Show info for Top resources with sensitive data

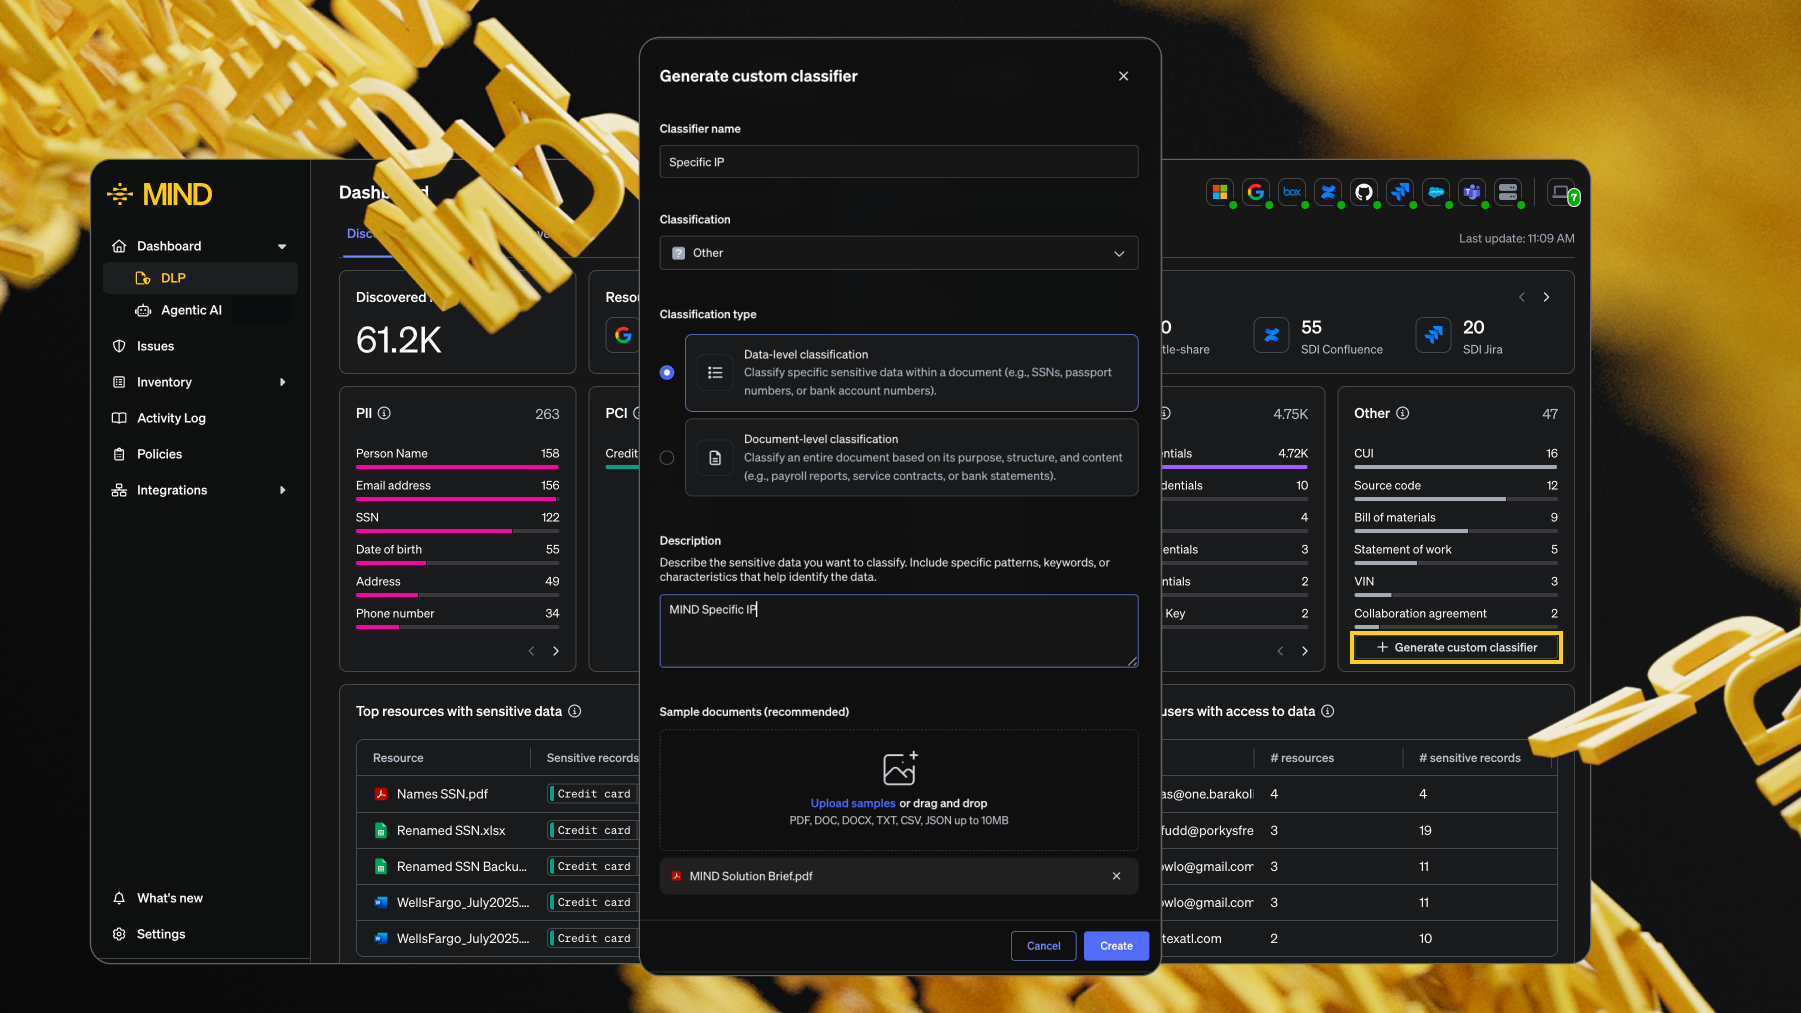click(575, 711)
